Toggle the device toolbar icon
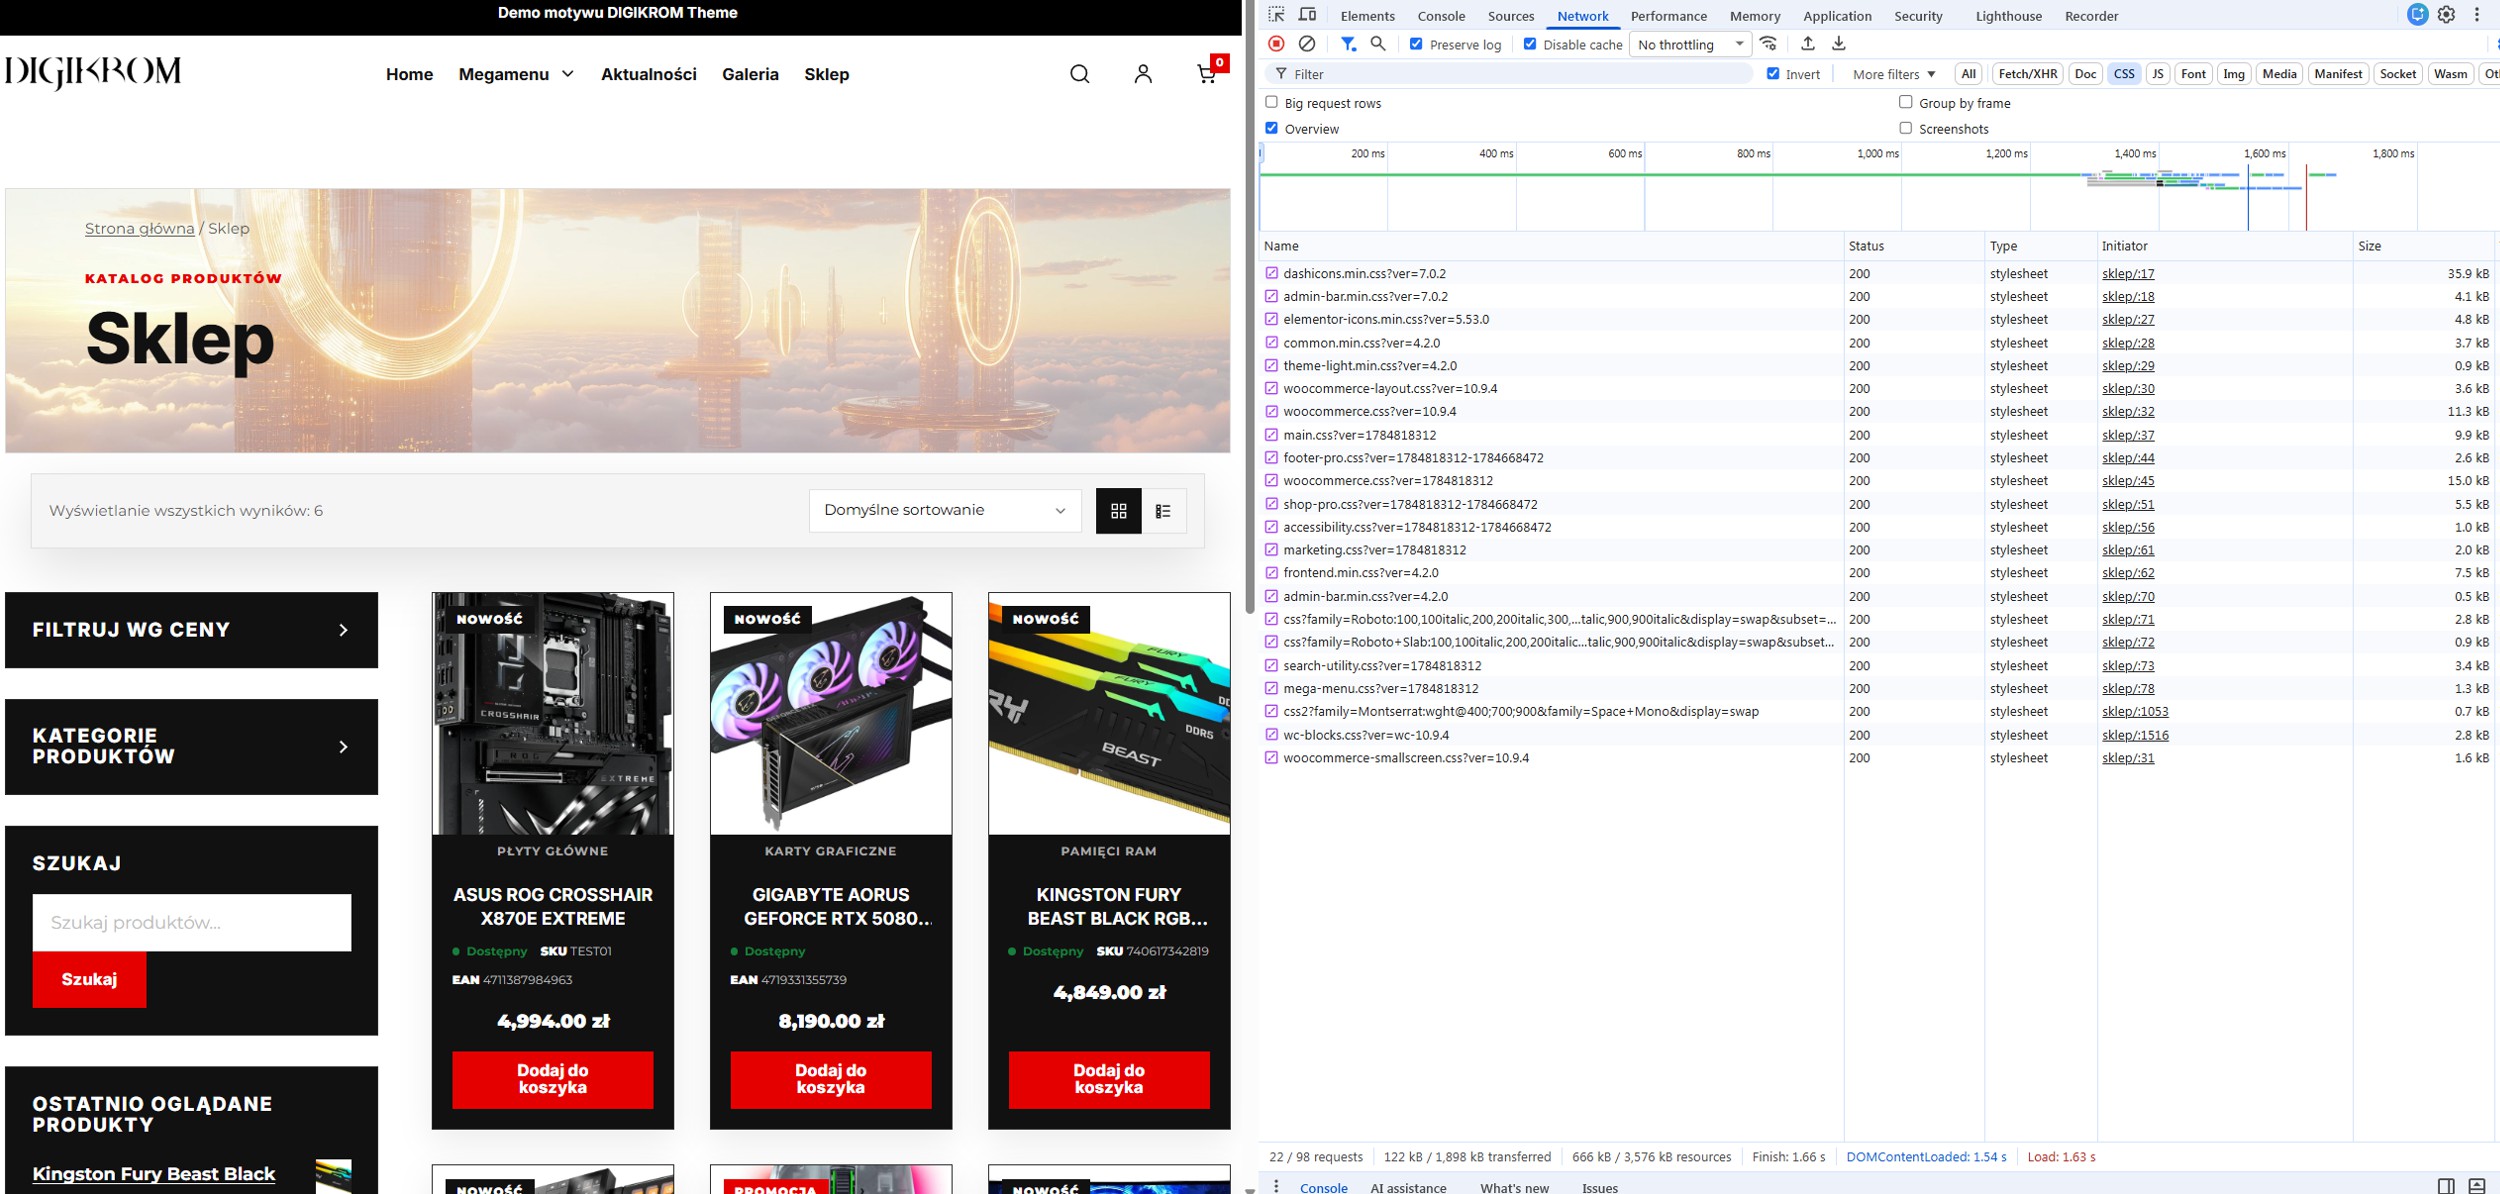The width and height of the screenshot is (2500, 1194). [1307, 15]
